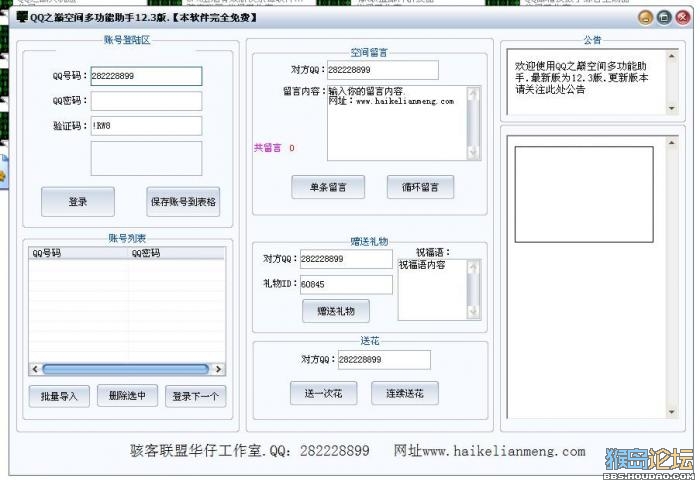Click the QQ密码 column header in account list
700x485 pixels.
(177, 253)
